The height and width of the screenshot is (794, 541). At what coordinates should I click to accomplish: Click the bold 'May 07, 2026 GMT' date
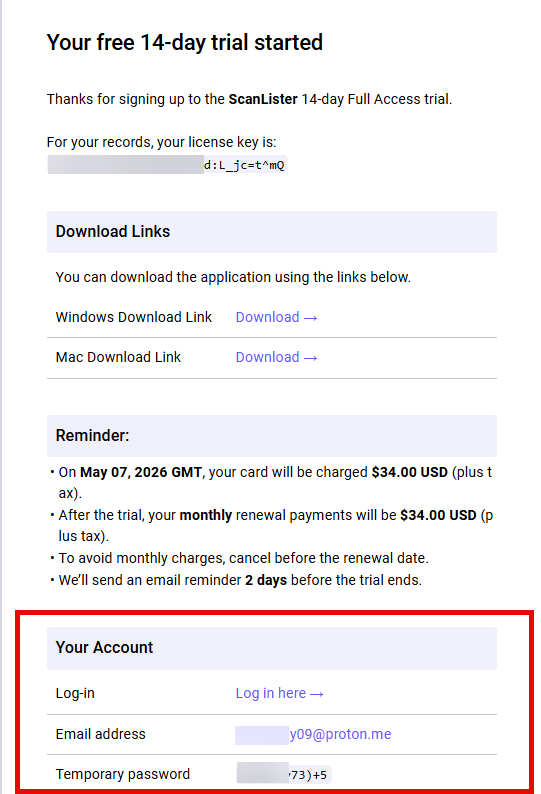141,472
